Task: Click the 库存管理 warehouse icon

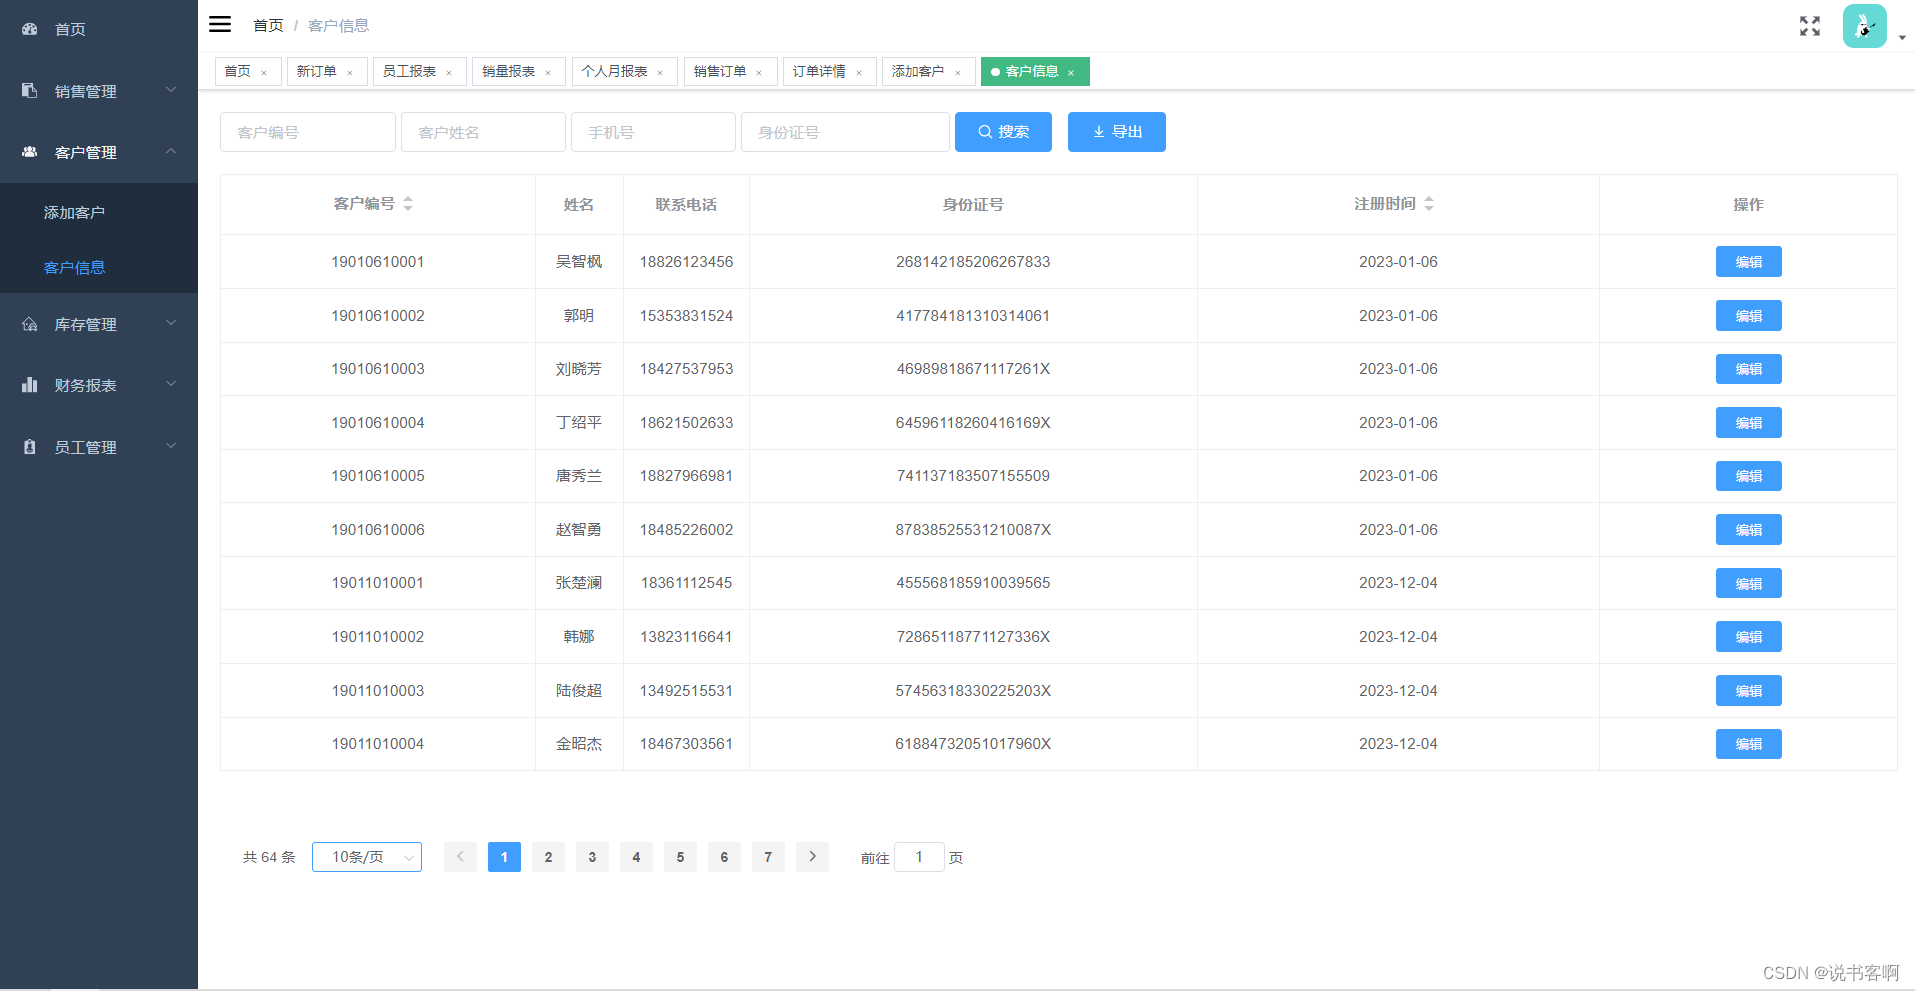Action: point(30,324)
